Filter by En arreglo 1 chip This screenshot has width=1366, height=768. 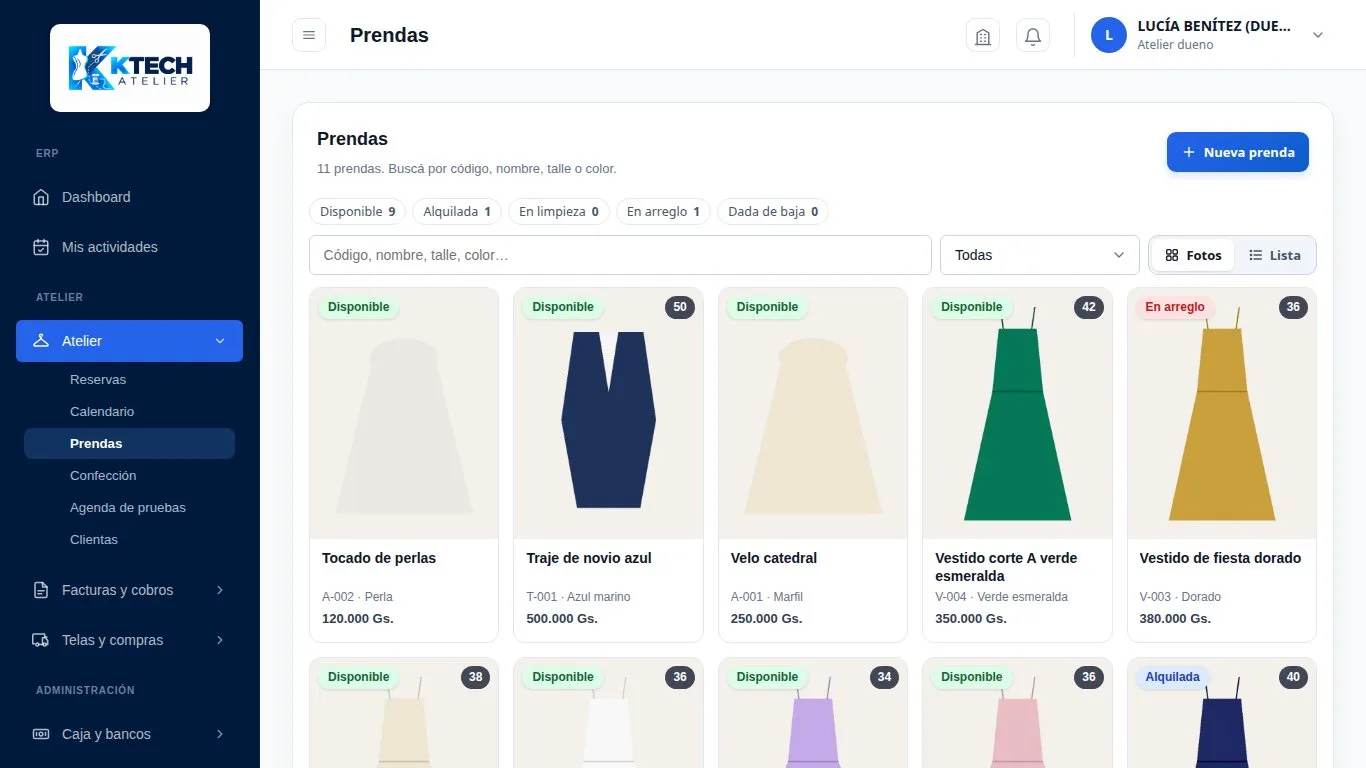click(663, 212)
